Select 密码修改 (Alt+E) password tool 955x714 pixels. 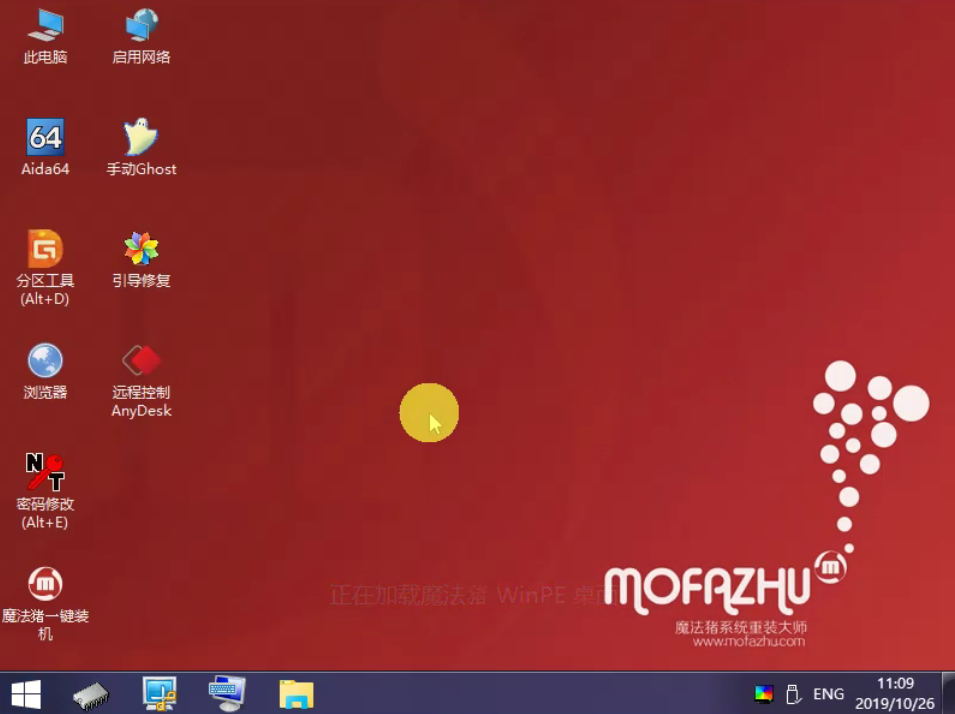tap(45, 491)
